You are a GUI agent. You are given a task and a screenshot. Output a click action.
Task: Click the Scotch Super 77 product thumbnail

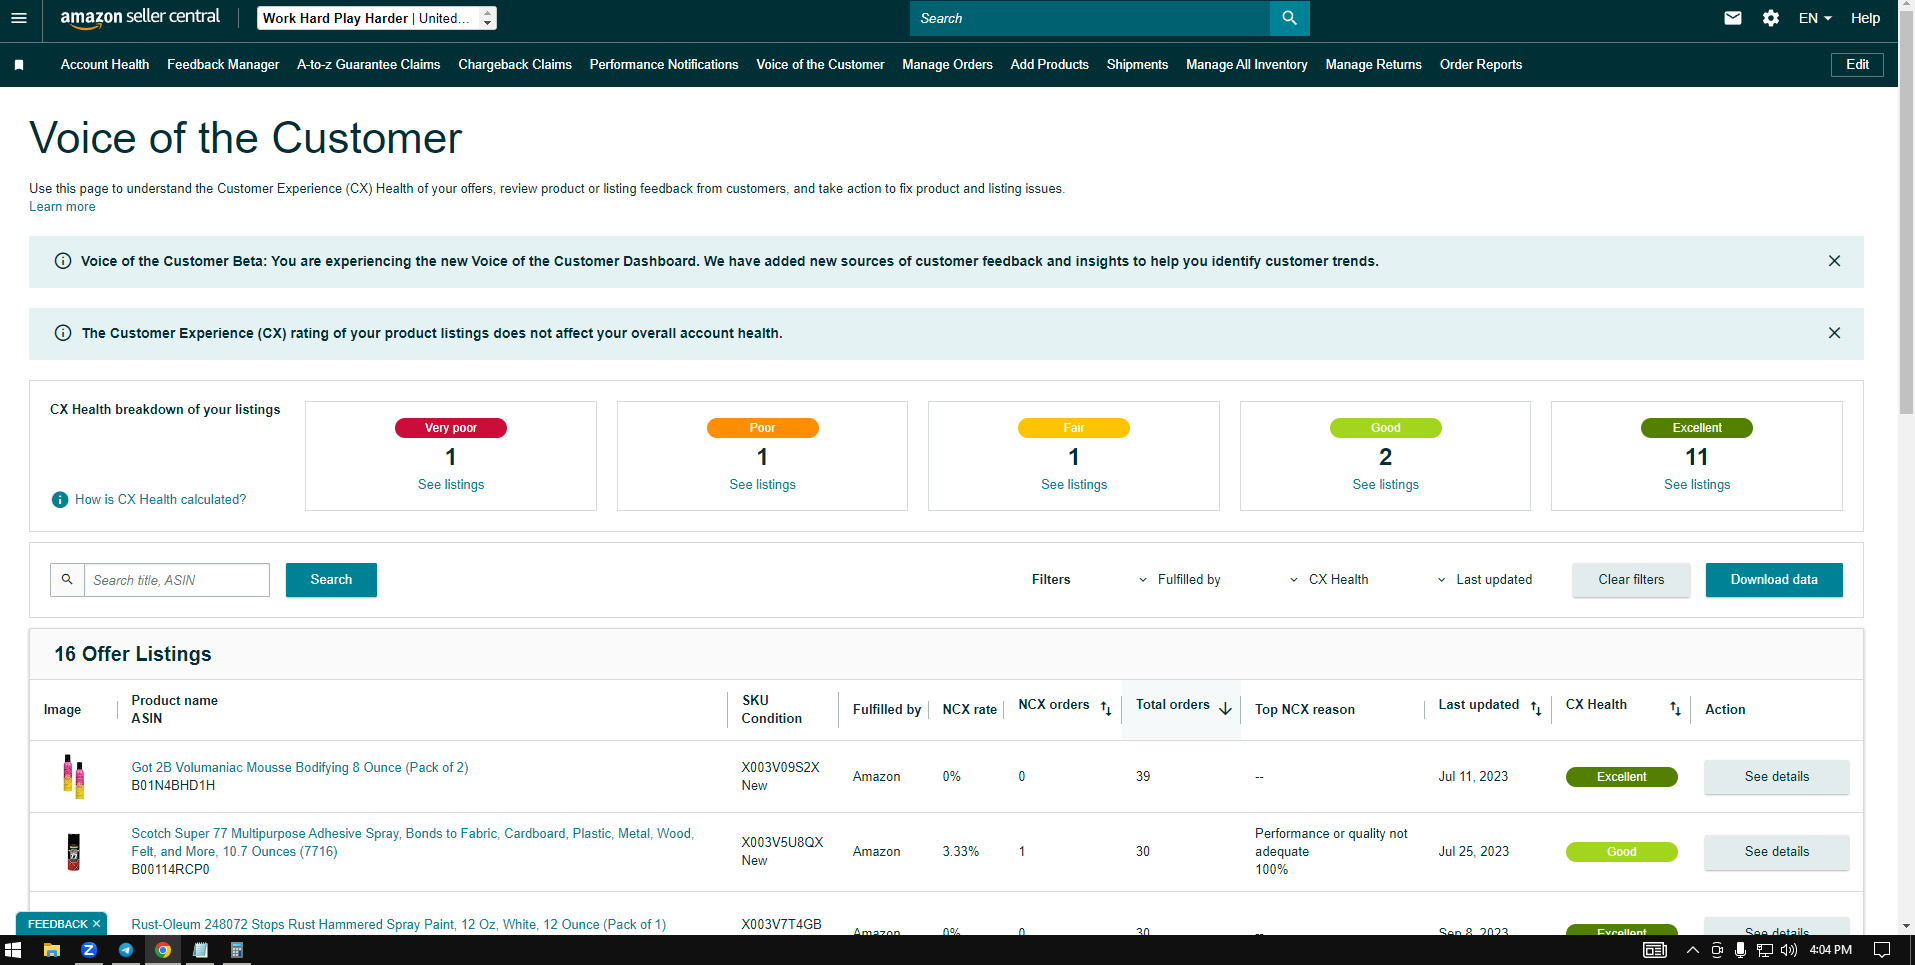[x=73, y=852]
